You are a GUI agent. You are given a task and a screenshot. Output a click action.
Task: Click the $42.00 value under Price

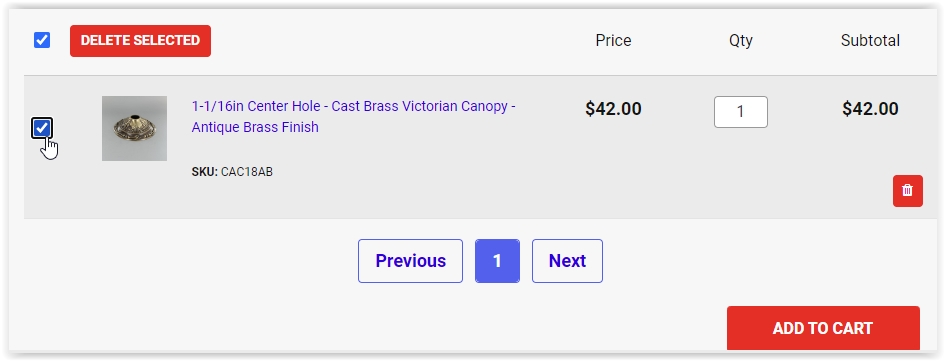614,109
